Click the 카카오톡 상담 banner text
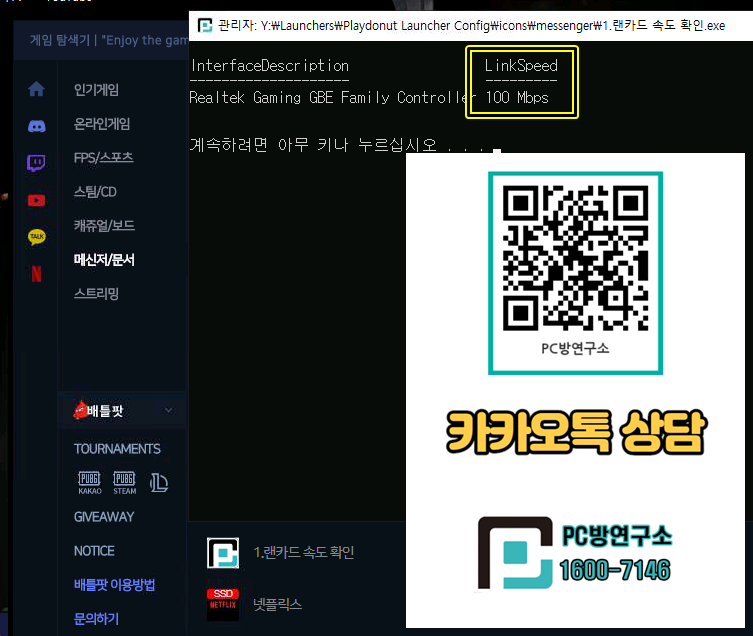 coord(575,432)
